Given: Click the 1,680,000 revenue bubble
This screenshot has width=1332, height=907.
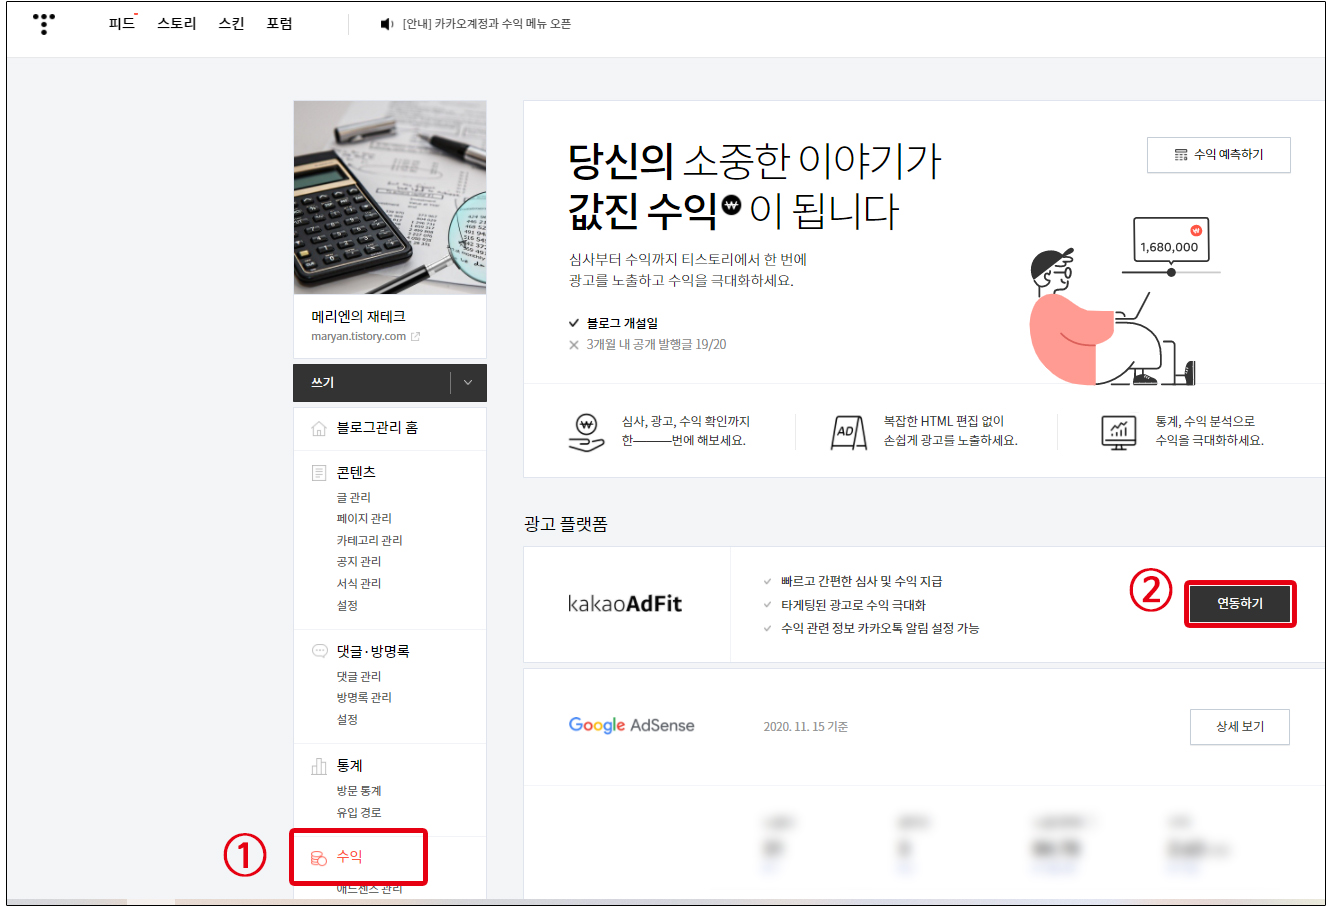Looking at the screenshot, I should pyautogui.click(x=1170, y=241).
